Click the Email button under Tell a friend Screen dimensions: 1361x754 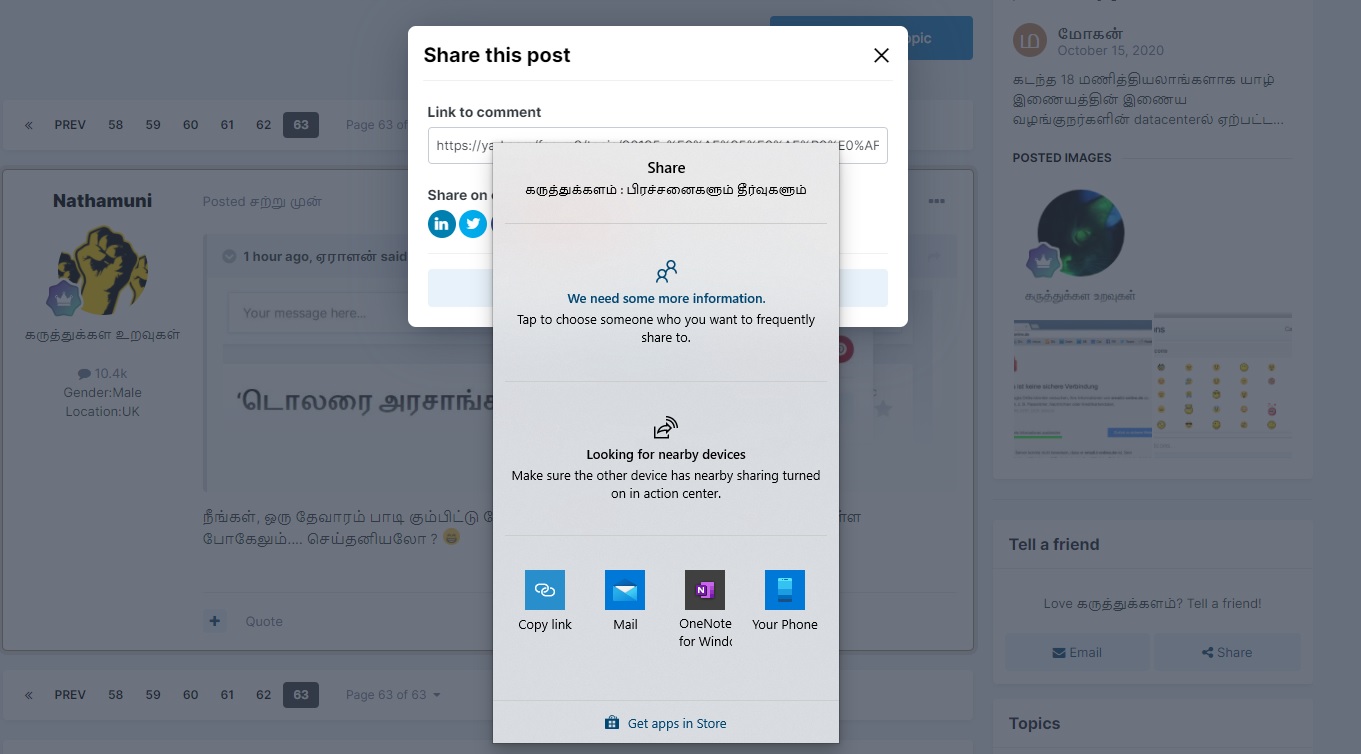pos(1077,652)
